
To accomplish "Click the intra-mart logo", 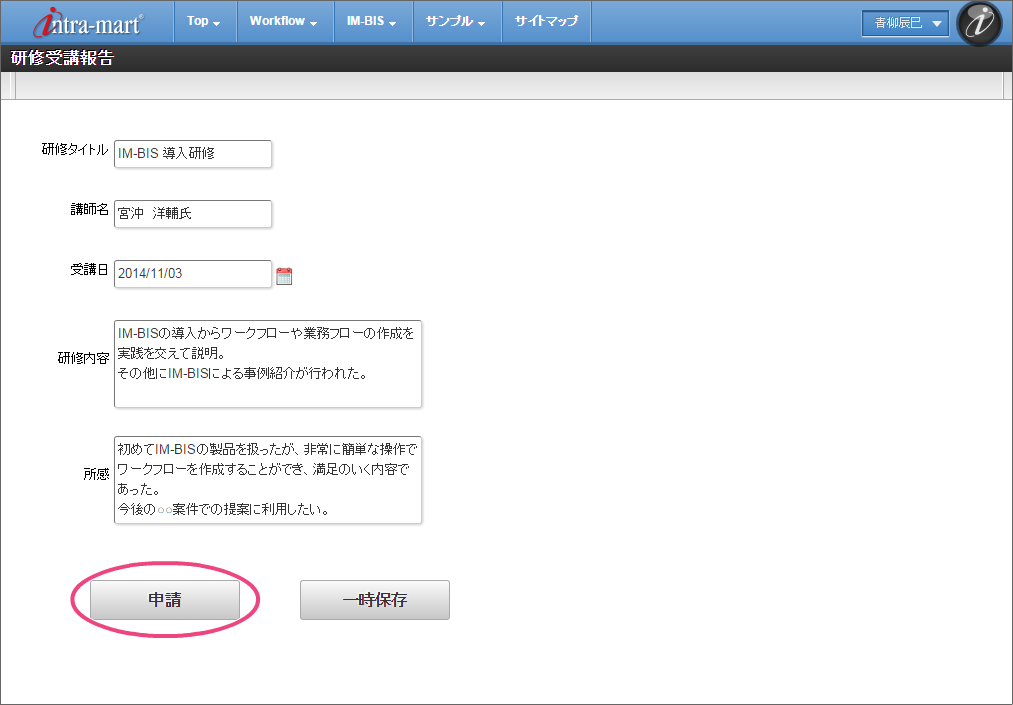I will pos(88,22).
